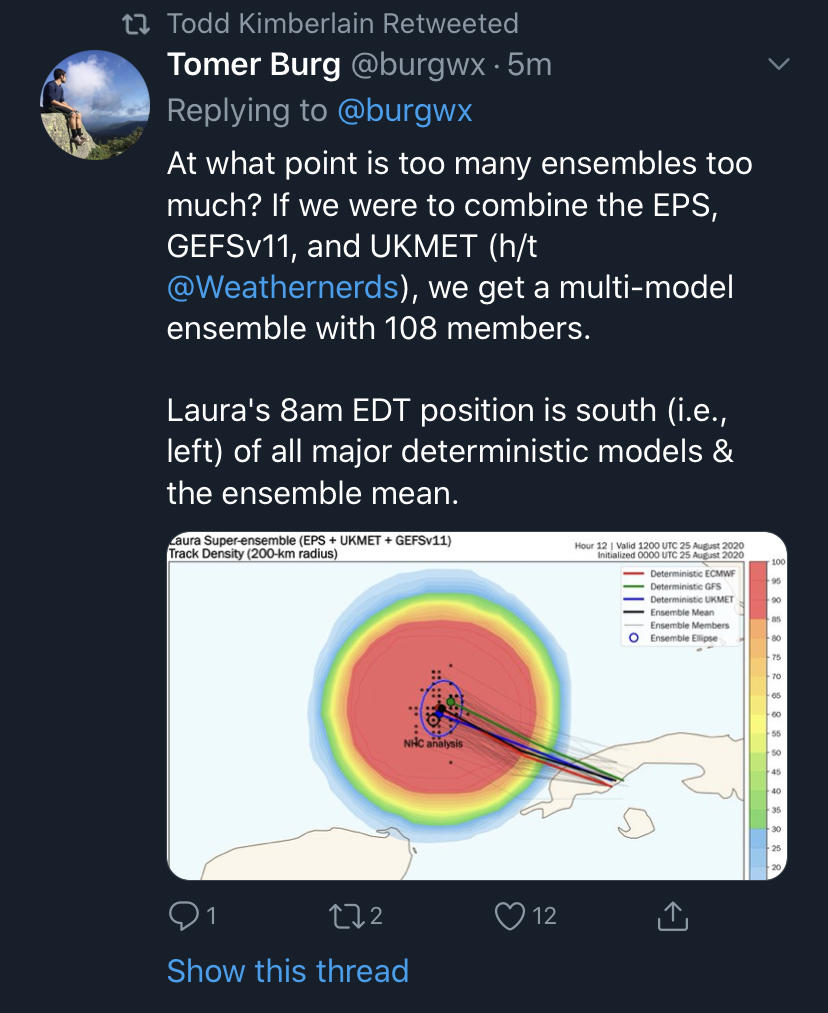
Task: Tap the retweet arrows icon below tweet
Action: [345, 914]
